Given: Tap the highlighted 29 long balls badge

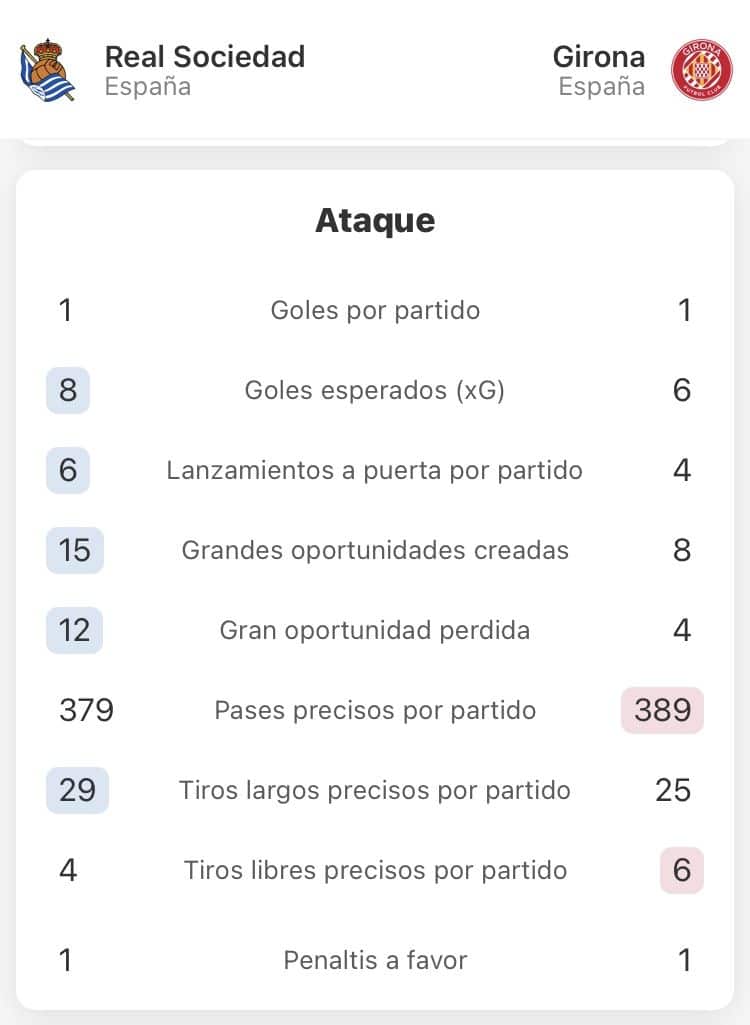Looking at the screenshot, I should click(x=77, y=790).
